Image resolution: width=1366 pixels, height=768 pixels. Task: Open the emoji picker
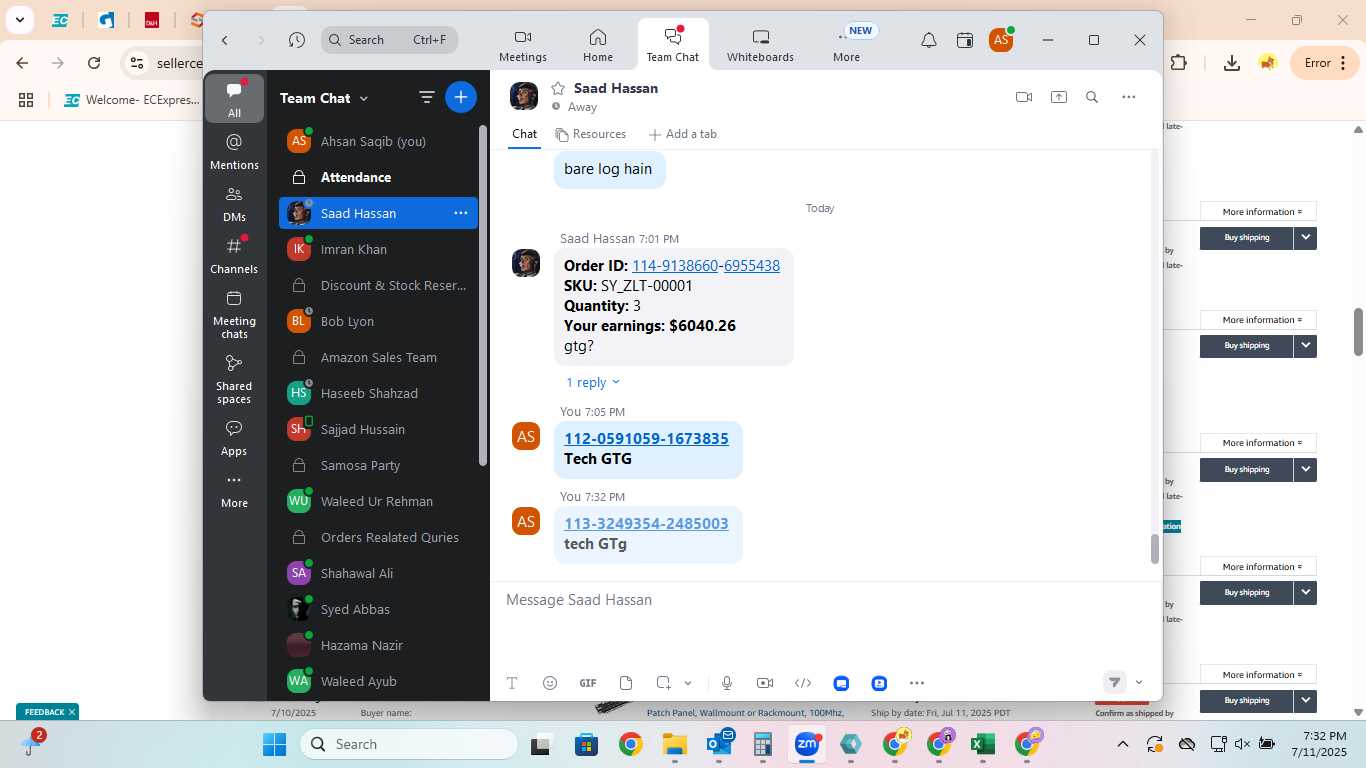pos(550,683)
